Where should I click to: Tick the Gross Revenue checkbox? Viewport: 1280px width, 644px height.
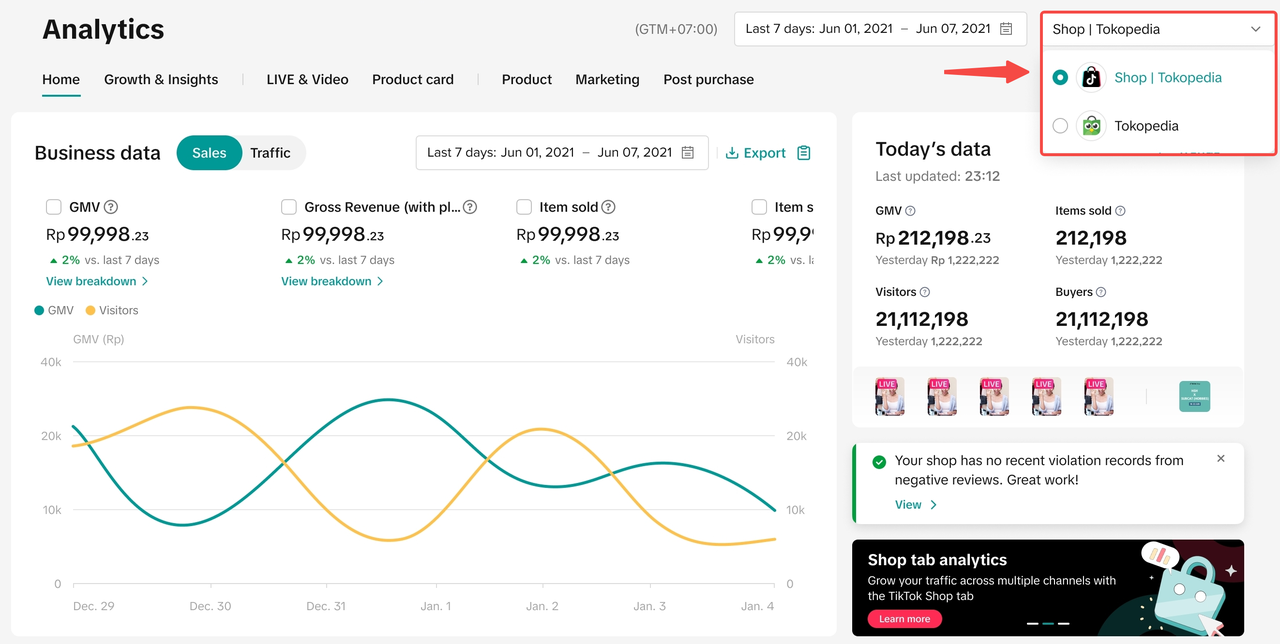tap(289, 207)
